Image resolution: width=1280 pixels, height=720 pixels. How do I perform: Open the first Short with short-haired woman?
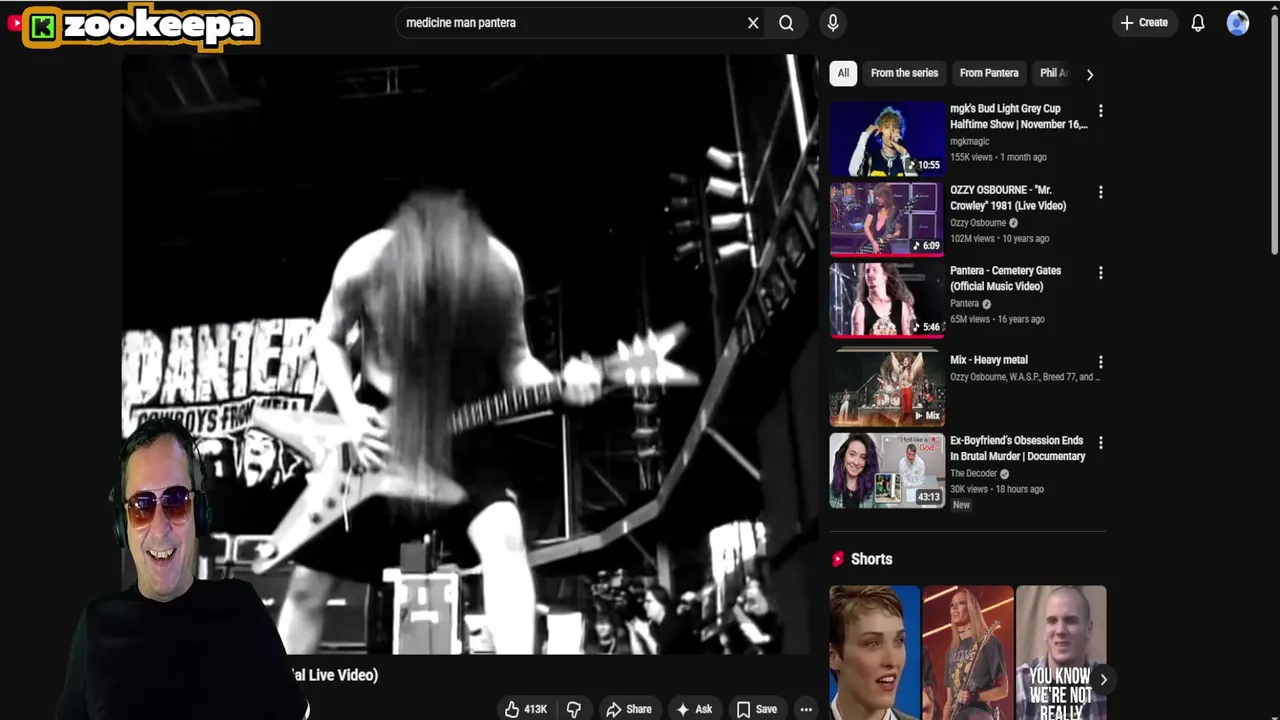[874, 652]
